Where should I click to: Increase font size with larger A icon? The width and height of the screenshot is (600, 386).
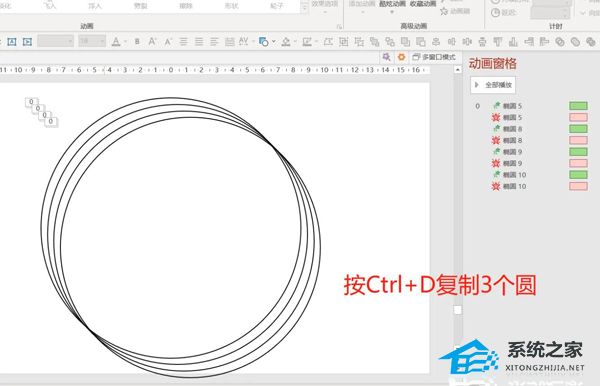click(x=152, y=41)
